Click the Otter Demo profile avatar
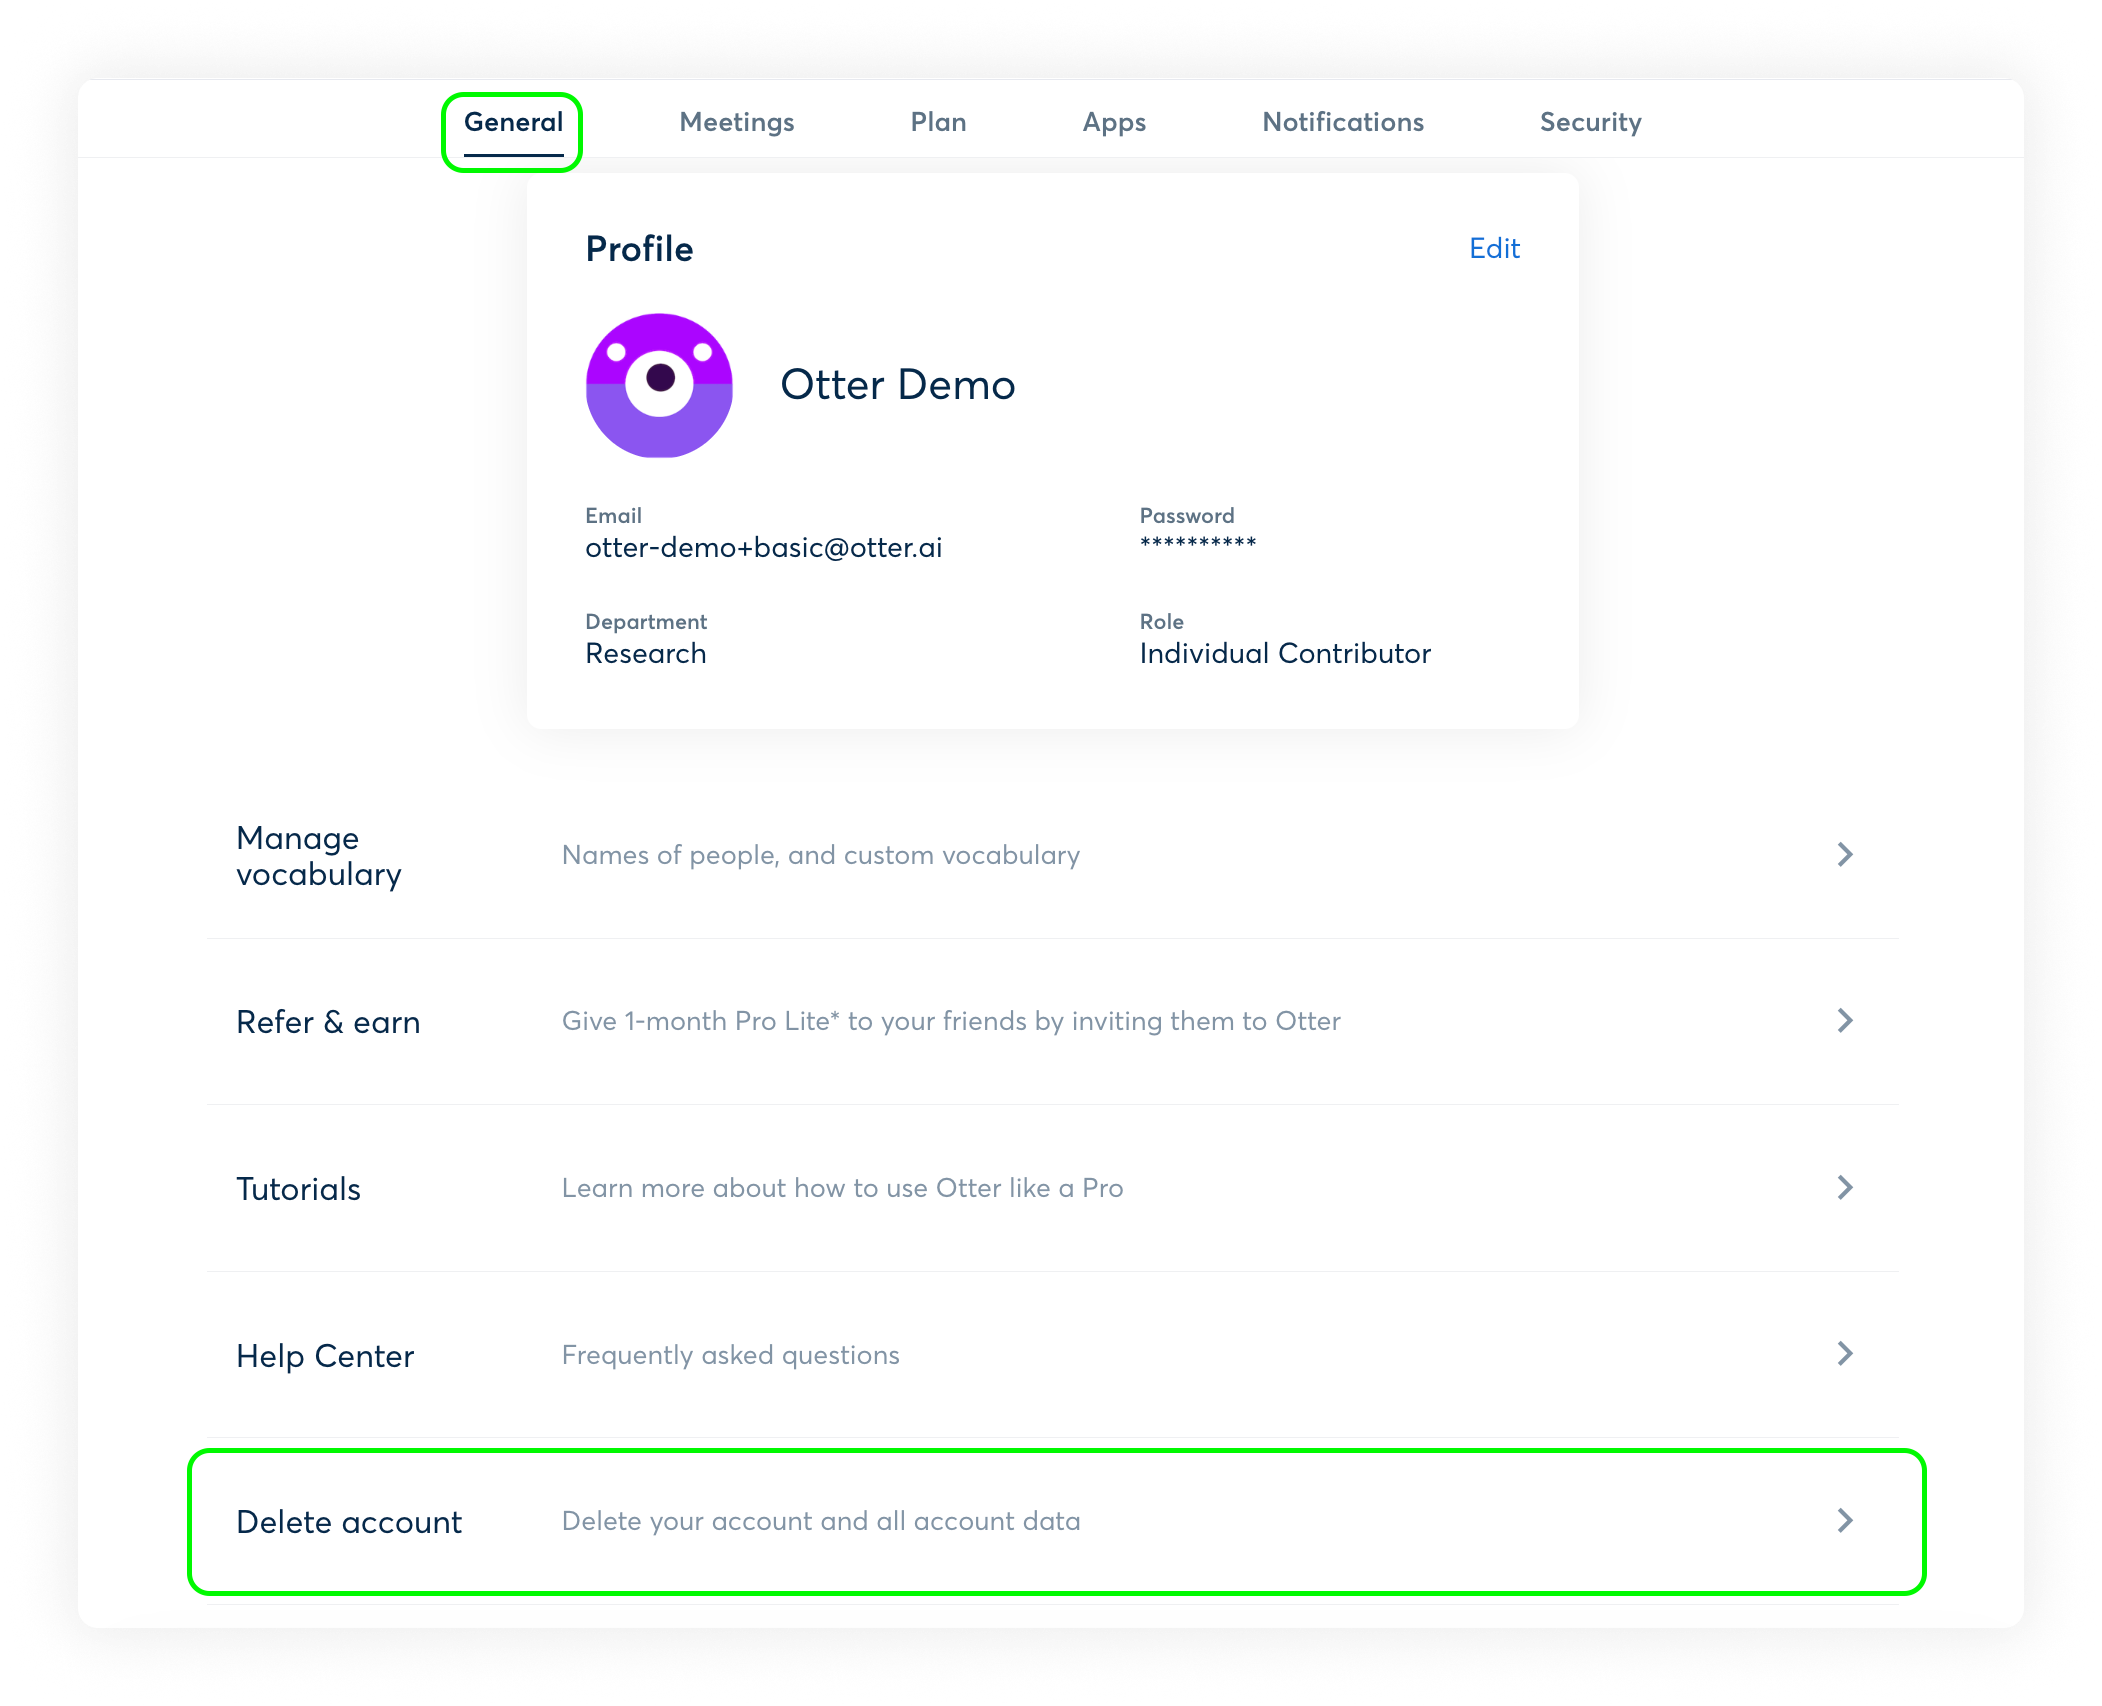This screenshot has height=1706, width=2102. [659, 386]
